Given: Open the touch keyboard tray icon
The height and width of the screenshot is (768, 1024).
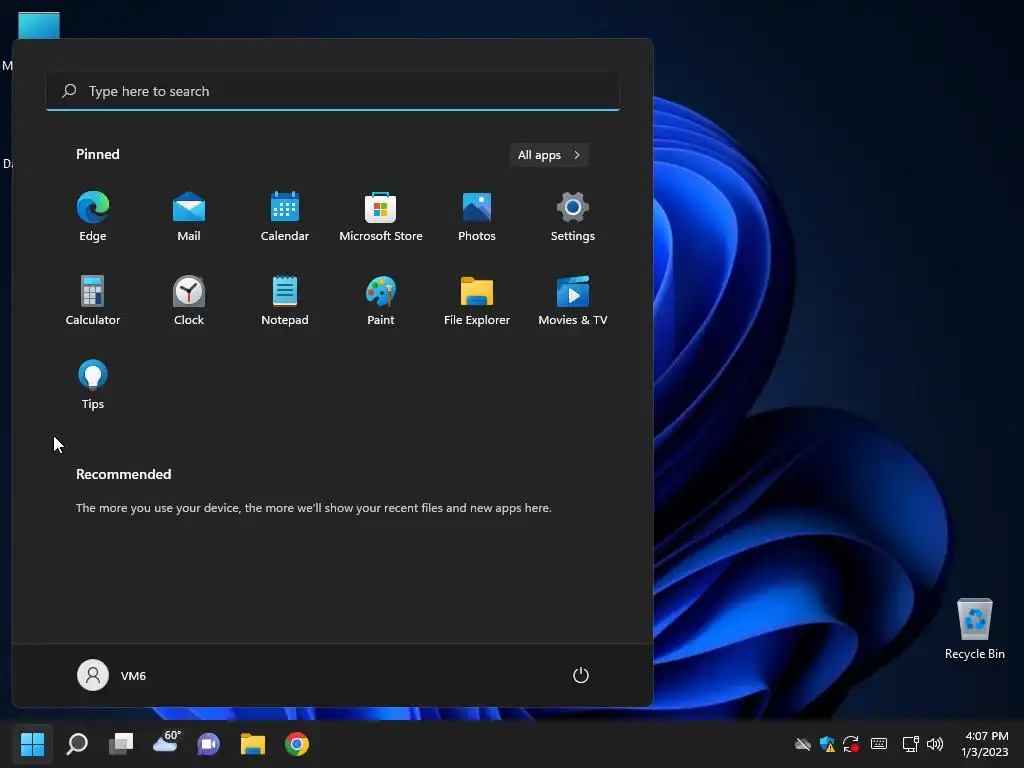Looking at the screenshot, I should tap(879, 744).
